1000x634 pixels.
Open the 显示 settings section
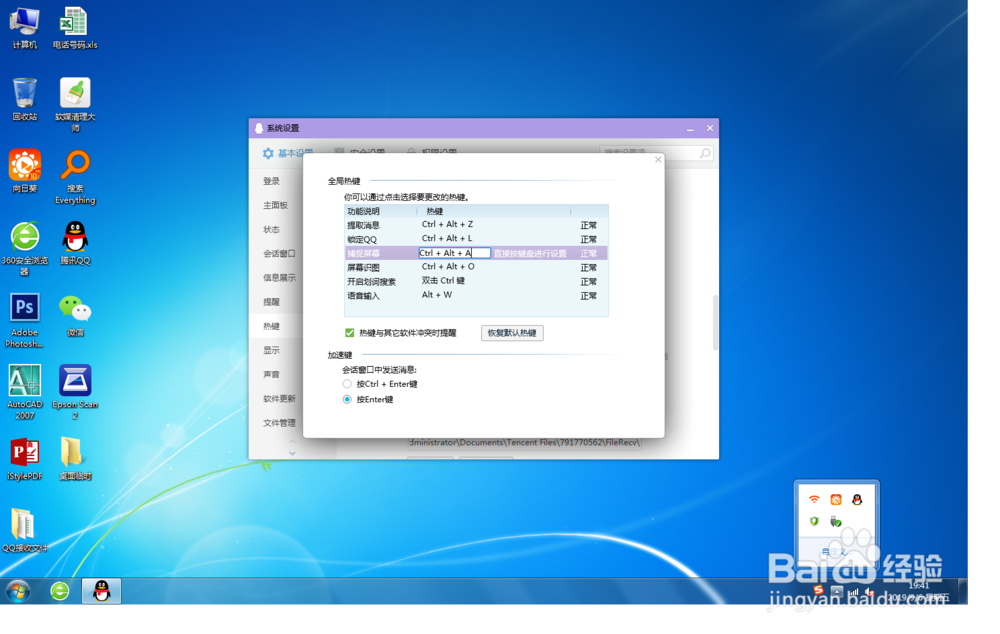[272, 351]
